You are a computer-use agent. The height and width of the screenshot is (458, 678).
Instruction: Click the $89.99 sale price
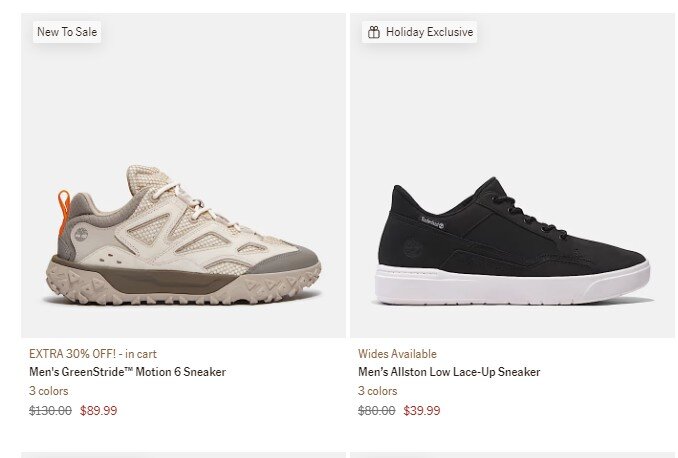[x=98, y=410]
